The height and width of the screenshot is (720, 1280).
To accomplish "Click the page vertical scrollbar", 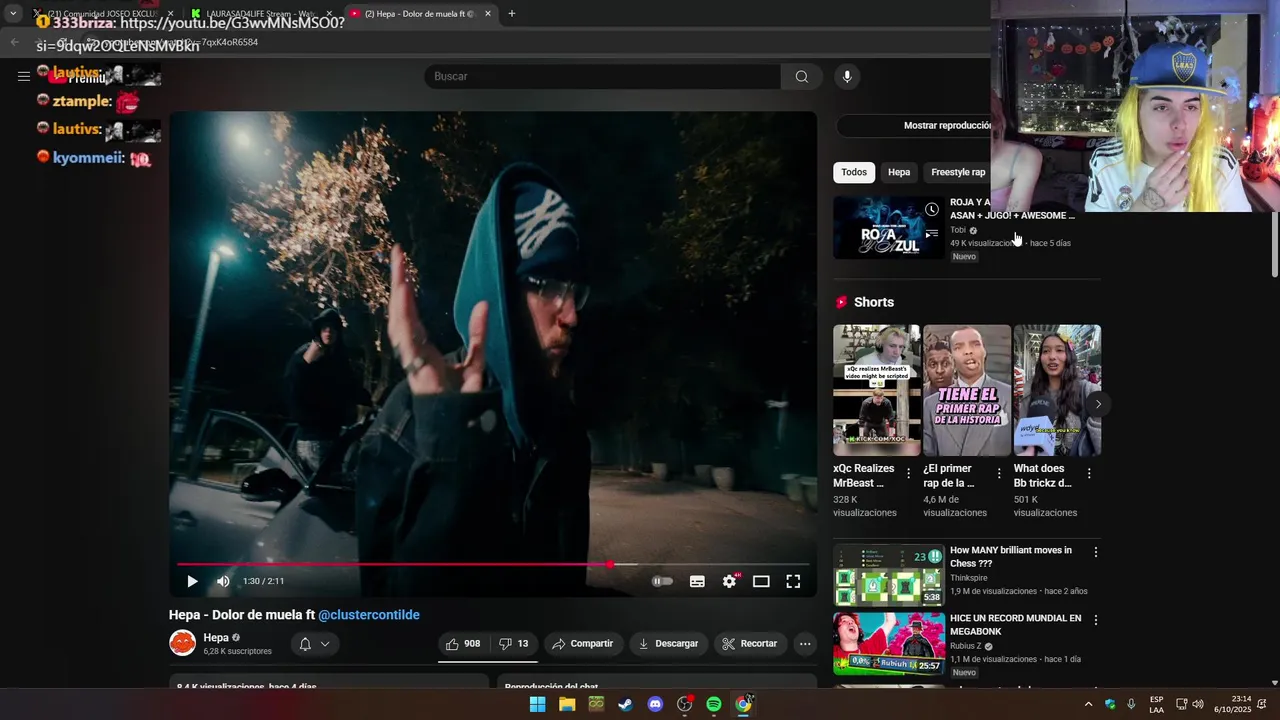I will point(1274,245).
